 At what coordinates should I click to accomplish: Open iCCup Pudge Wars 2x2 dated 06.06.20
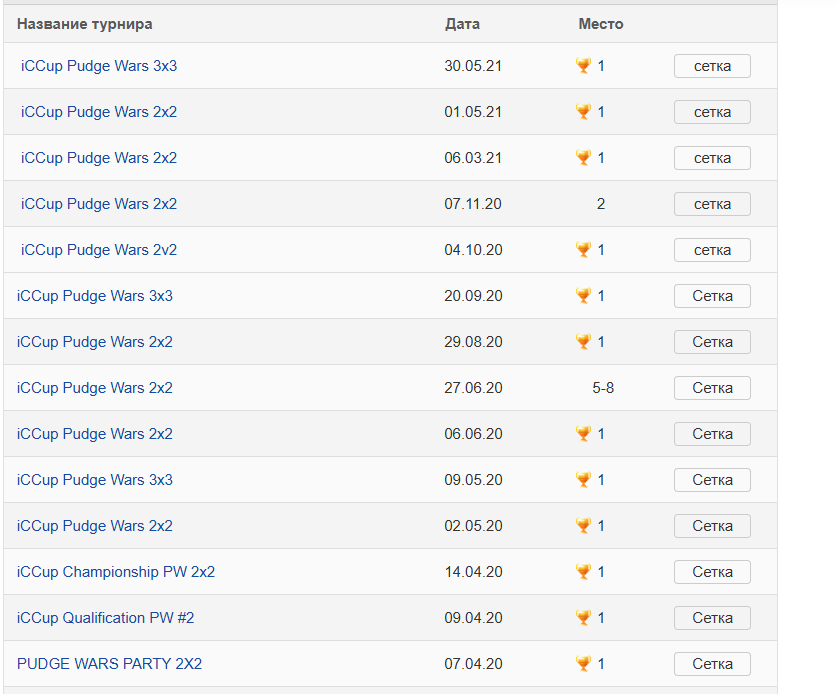[95, 434]
